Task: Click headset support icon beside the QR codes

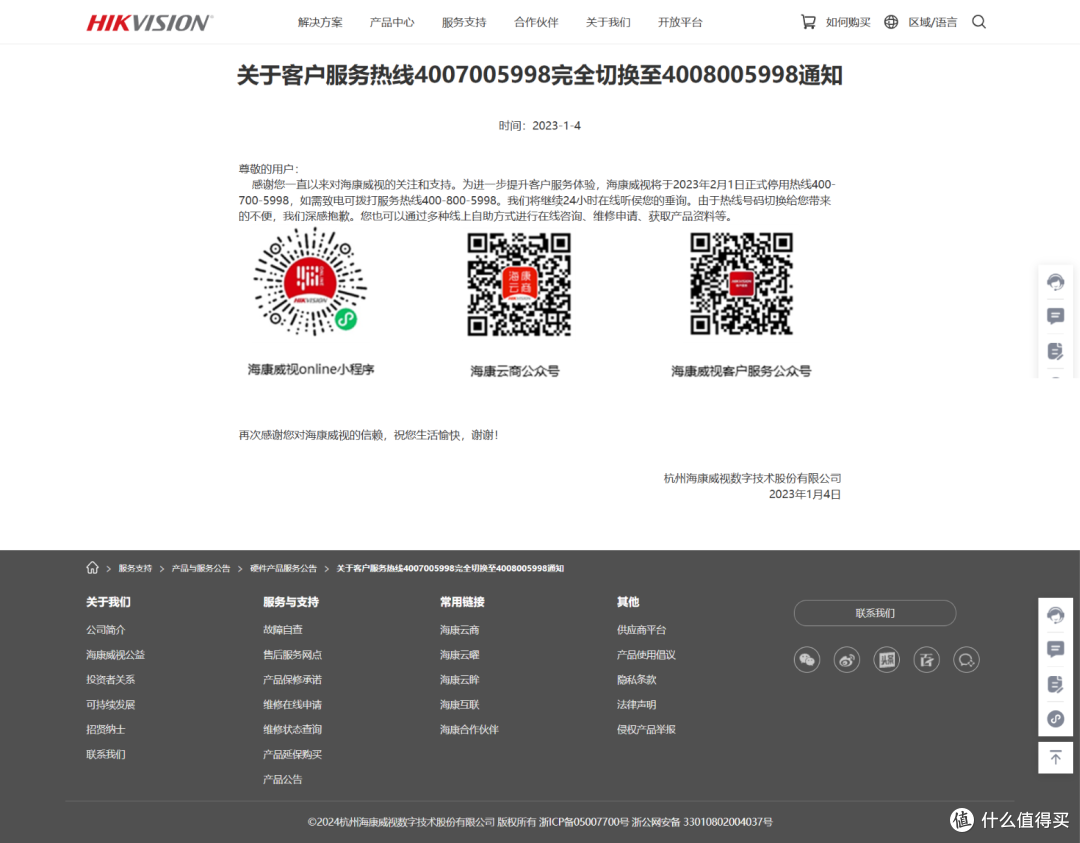Action: tap(1055, 282)
